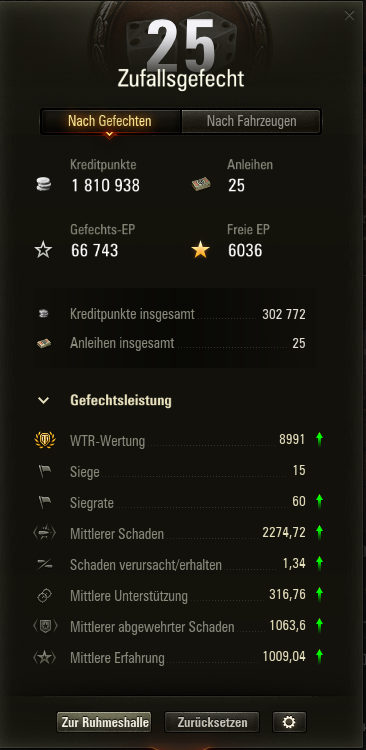This screenshot has height=750, width=366.
Task: Click the hollow star Gefechts-EP icon
Action: [x=44, y=250]
